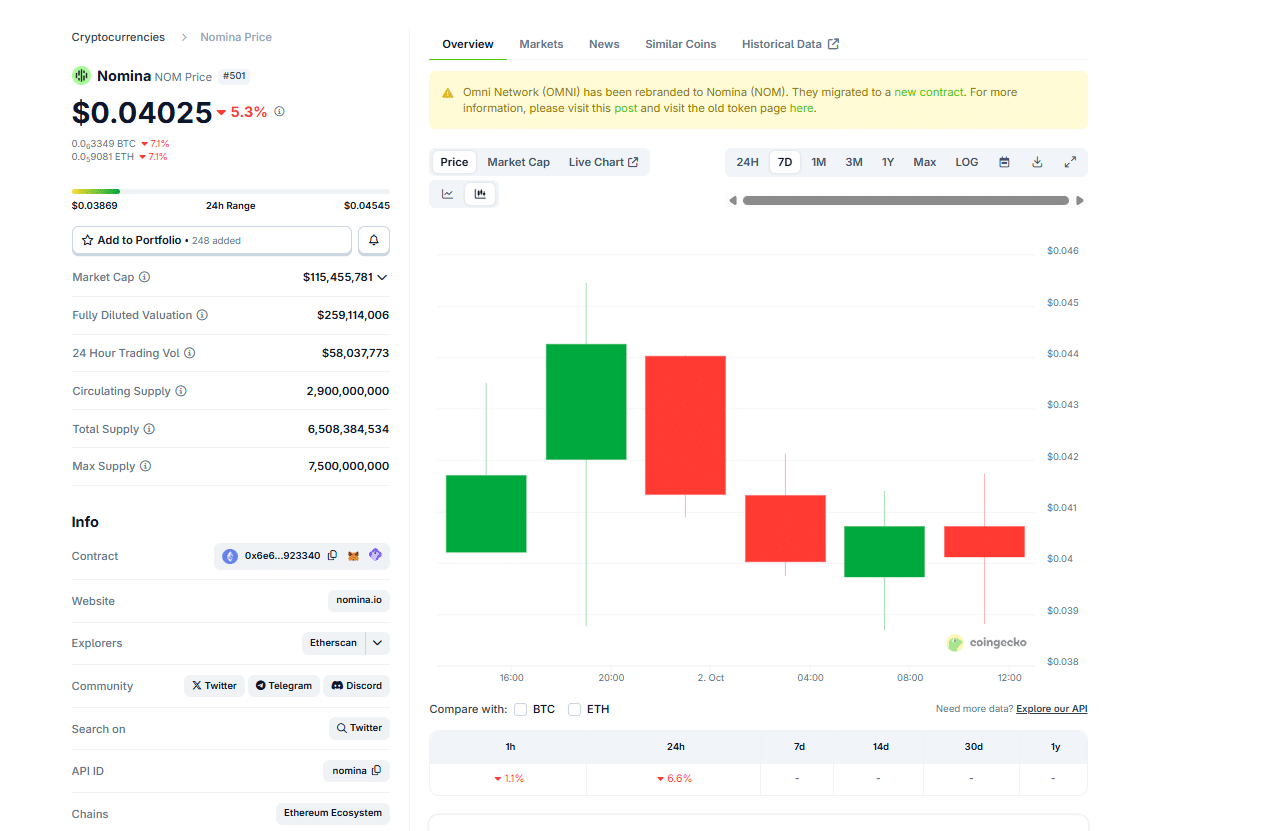
Task: Switch to the Markets tab
Action: click(541, 44)
